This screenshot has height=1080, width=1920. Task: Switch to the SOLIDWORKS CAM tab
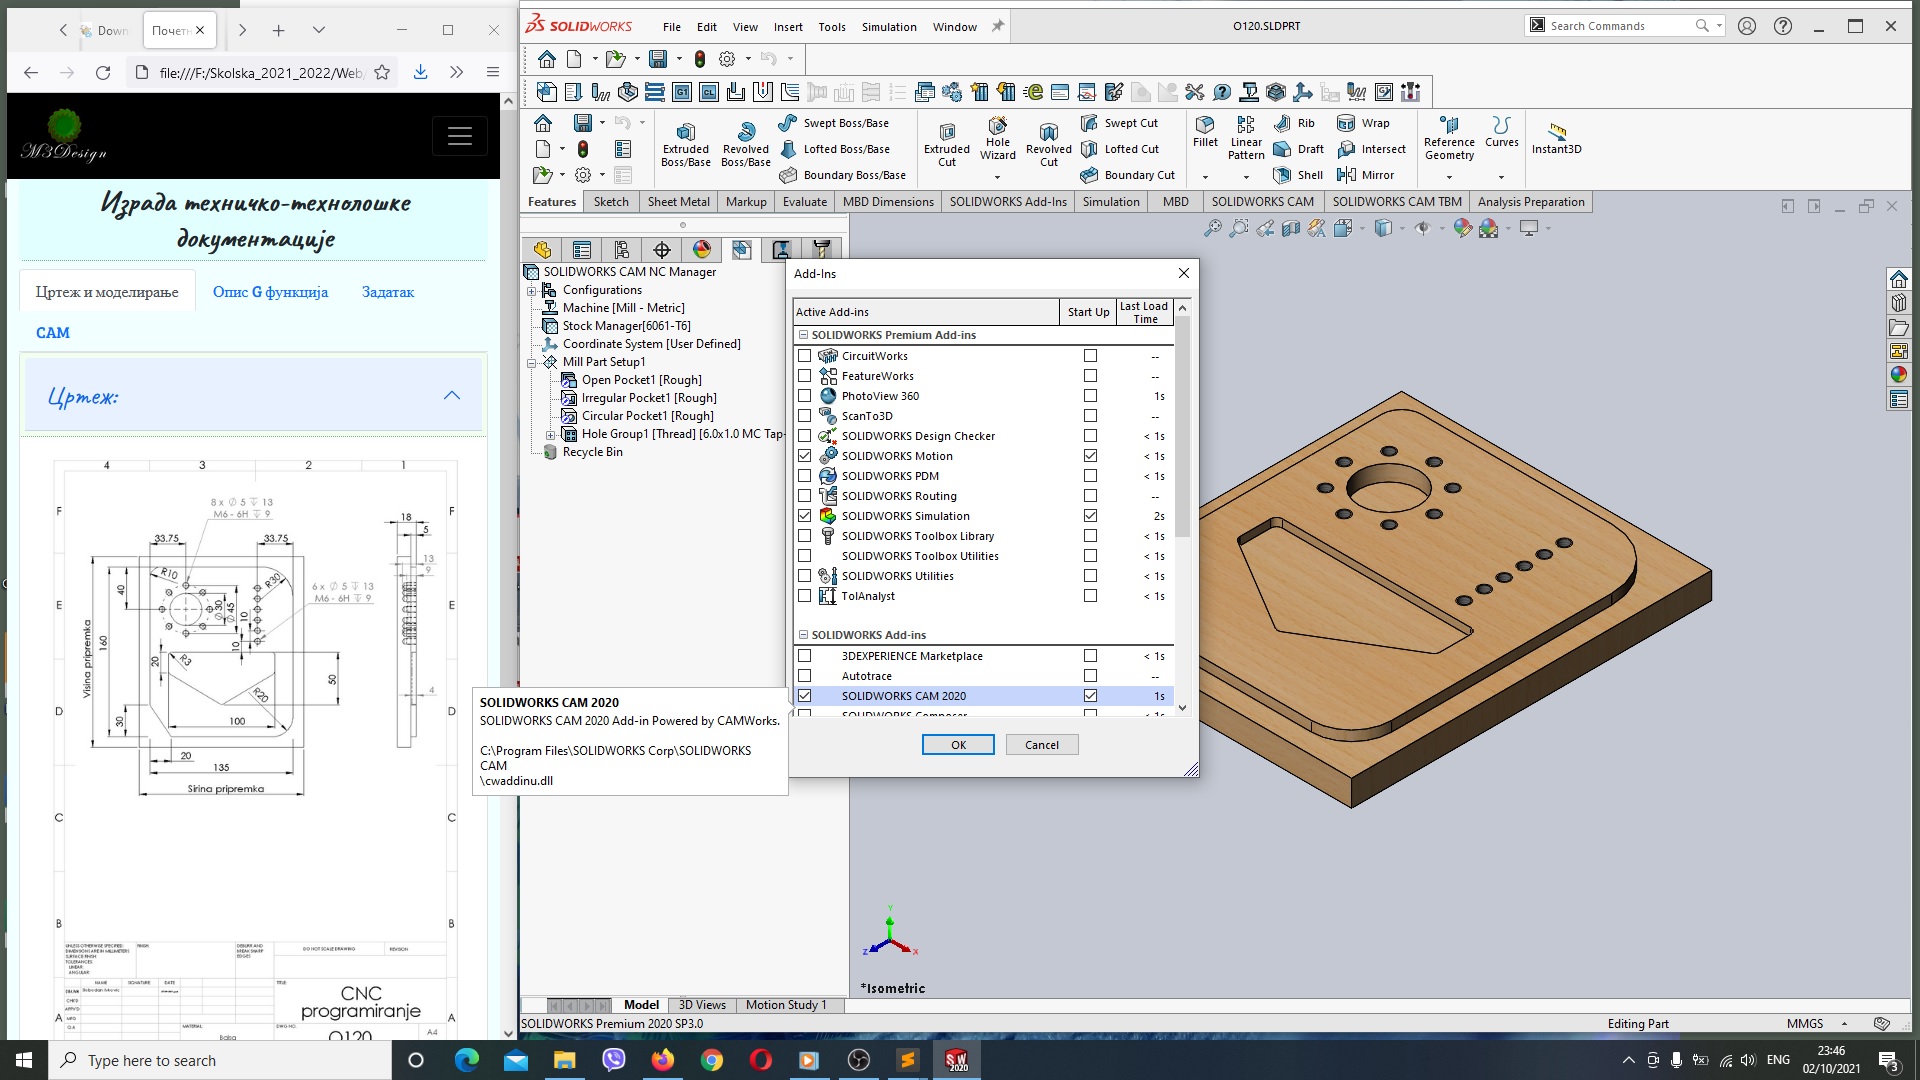(x=1262, y=202)
